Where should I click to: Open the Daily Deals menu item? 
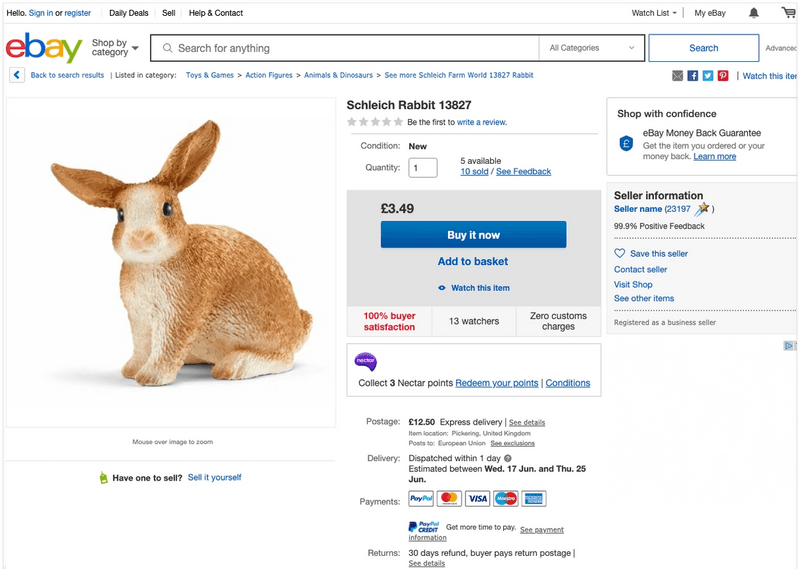coord(128,13)
